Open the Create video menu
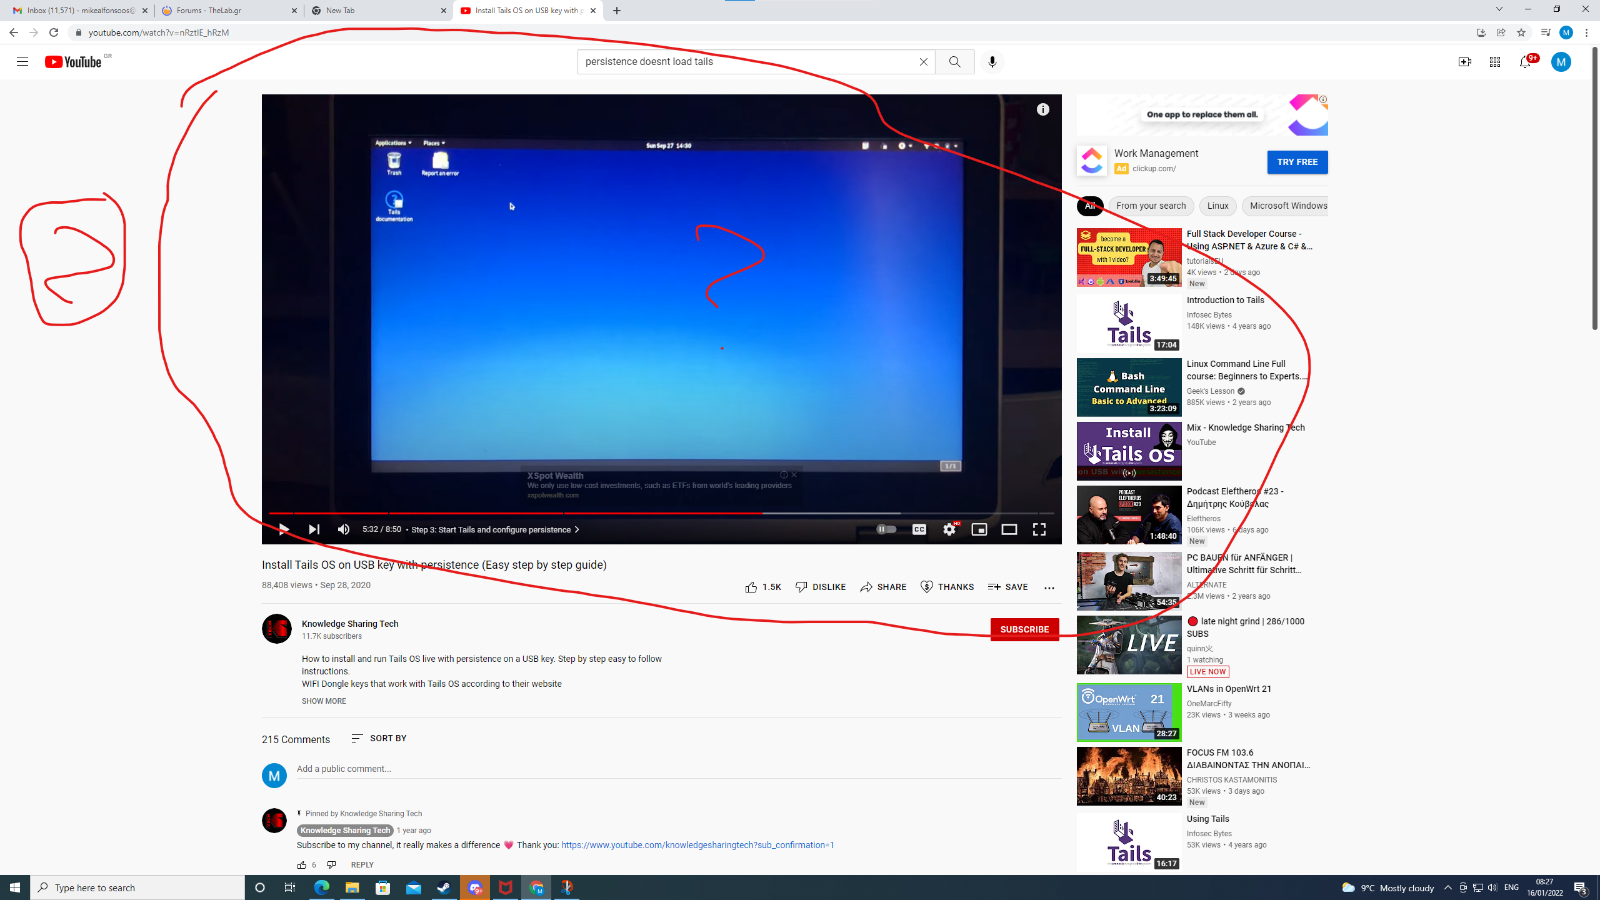This screenshot has width=1600, height=900. 1465,62
